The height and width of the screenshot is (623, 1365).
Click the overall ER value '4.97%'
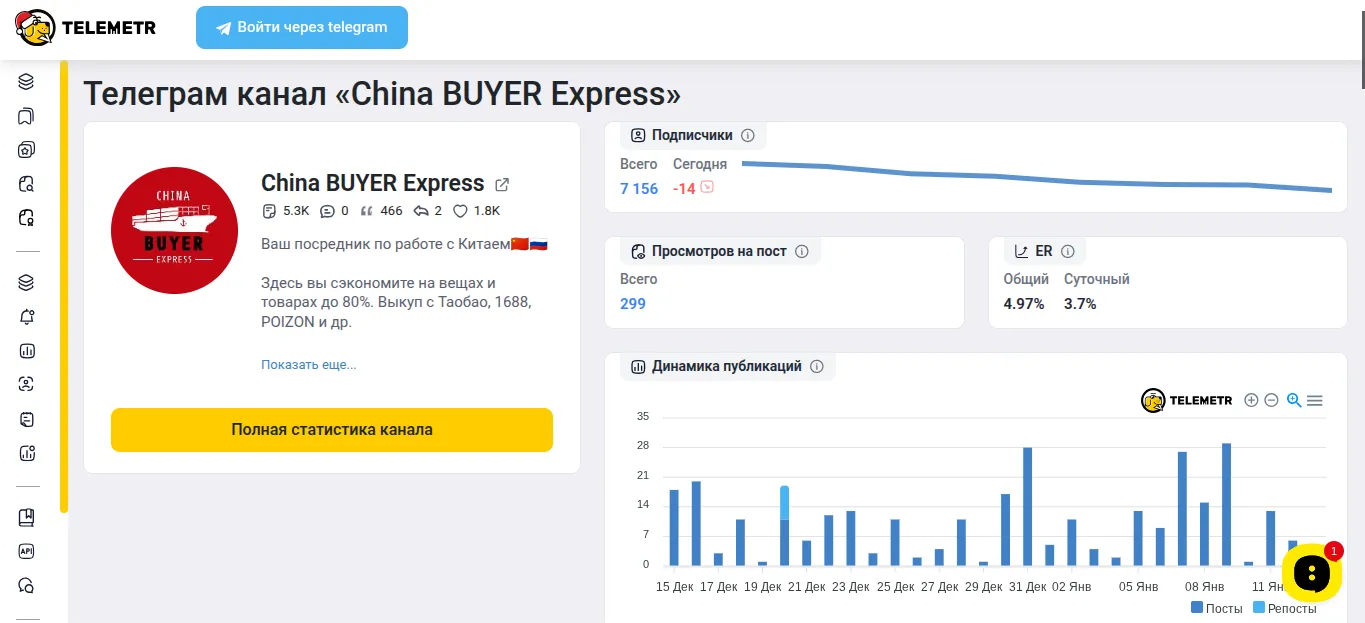tap(1024, 303)
